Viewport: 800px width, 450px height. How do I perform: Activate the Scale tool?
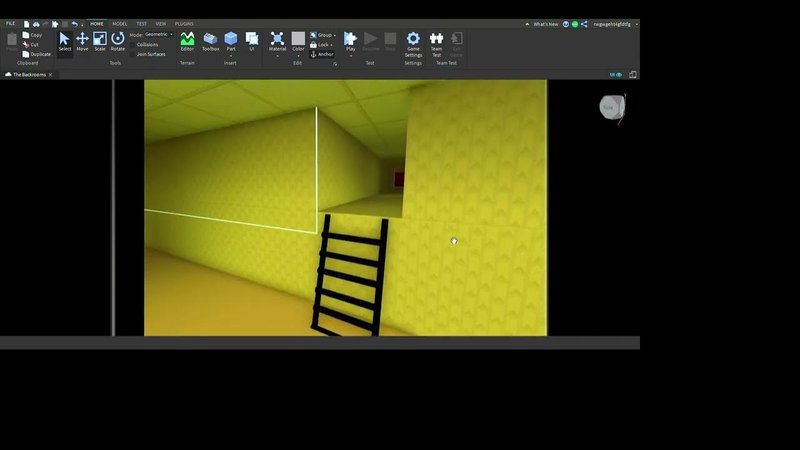coord(100,42)
